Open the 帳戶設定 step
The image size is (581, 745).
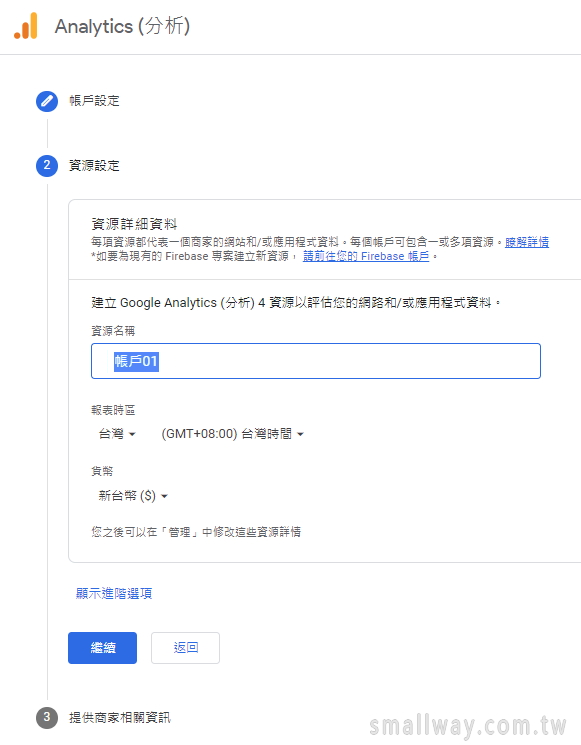point(95,101)
